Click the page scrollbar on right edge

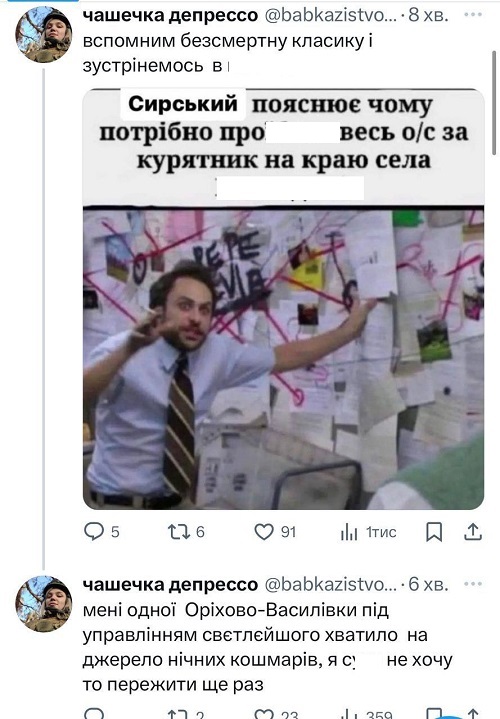pos(494,103)
